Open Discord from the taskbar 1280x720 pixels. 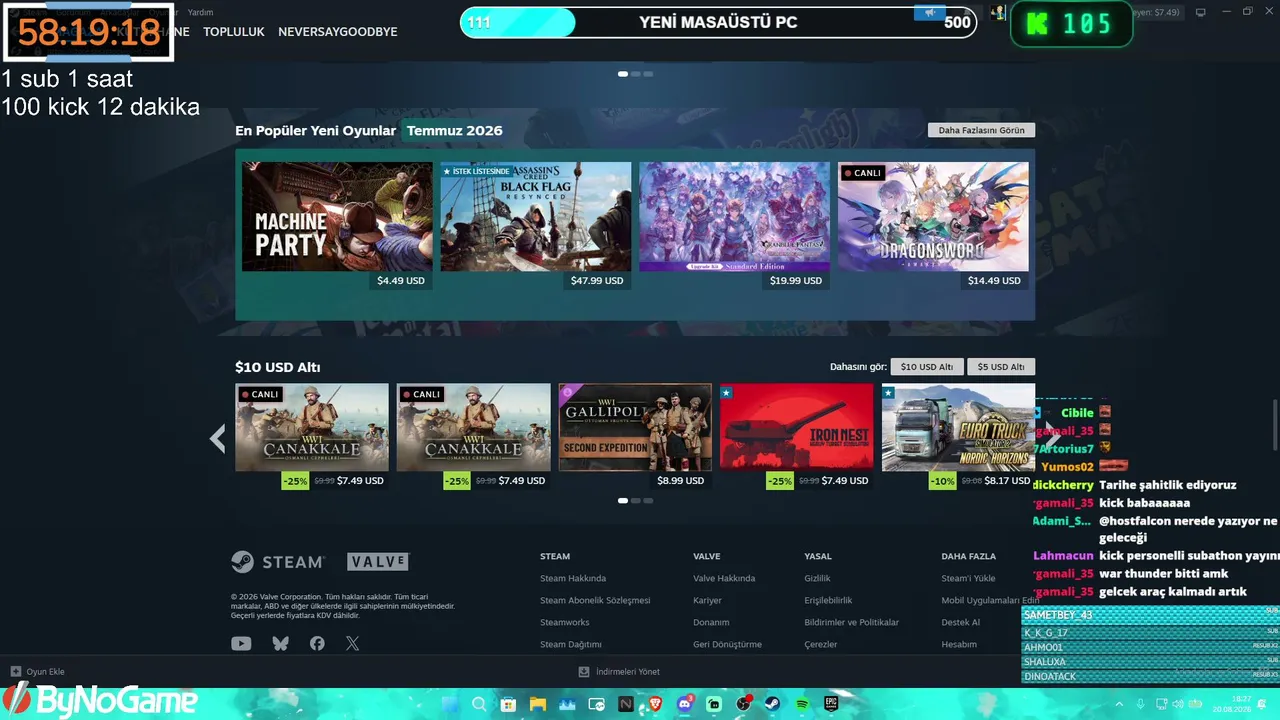(x=685, y=704)
